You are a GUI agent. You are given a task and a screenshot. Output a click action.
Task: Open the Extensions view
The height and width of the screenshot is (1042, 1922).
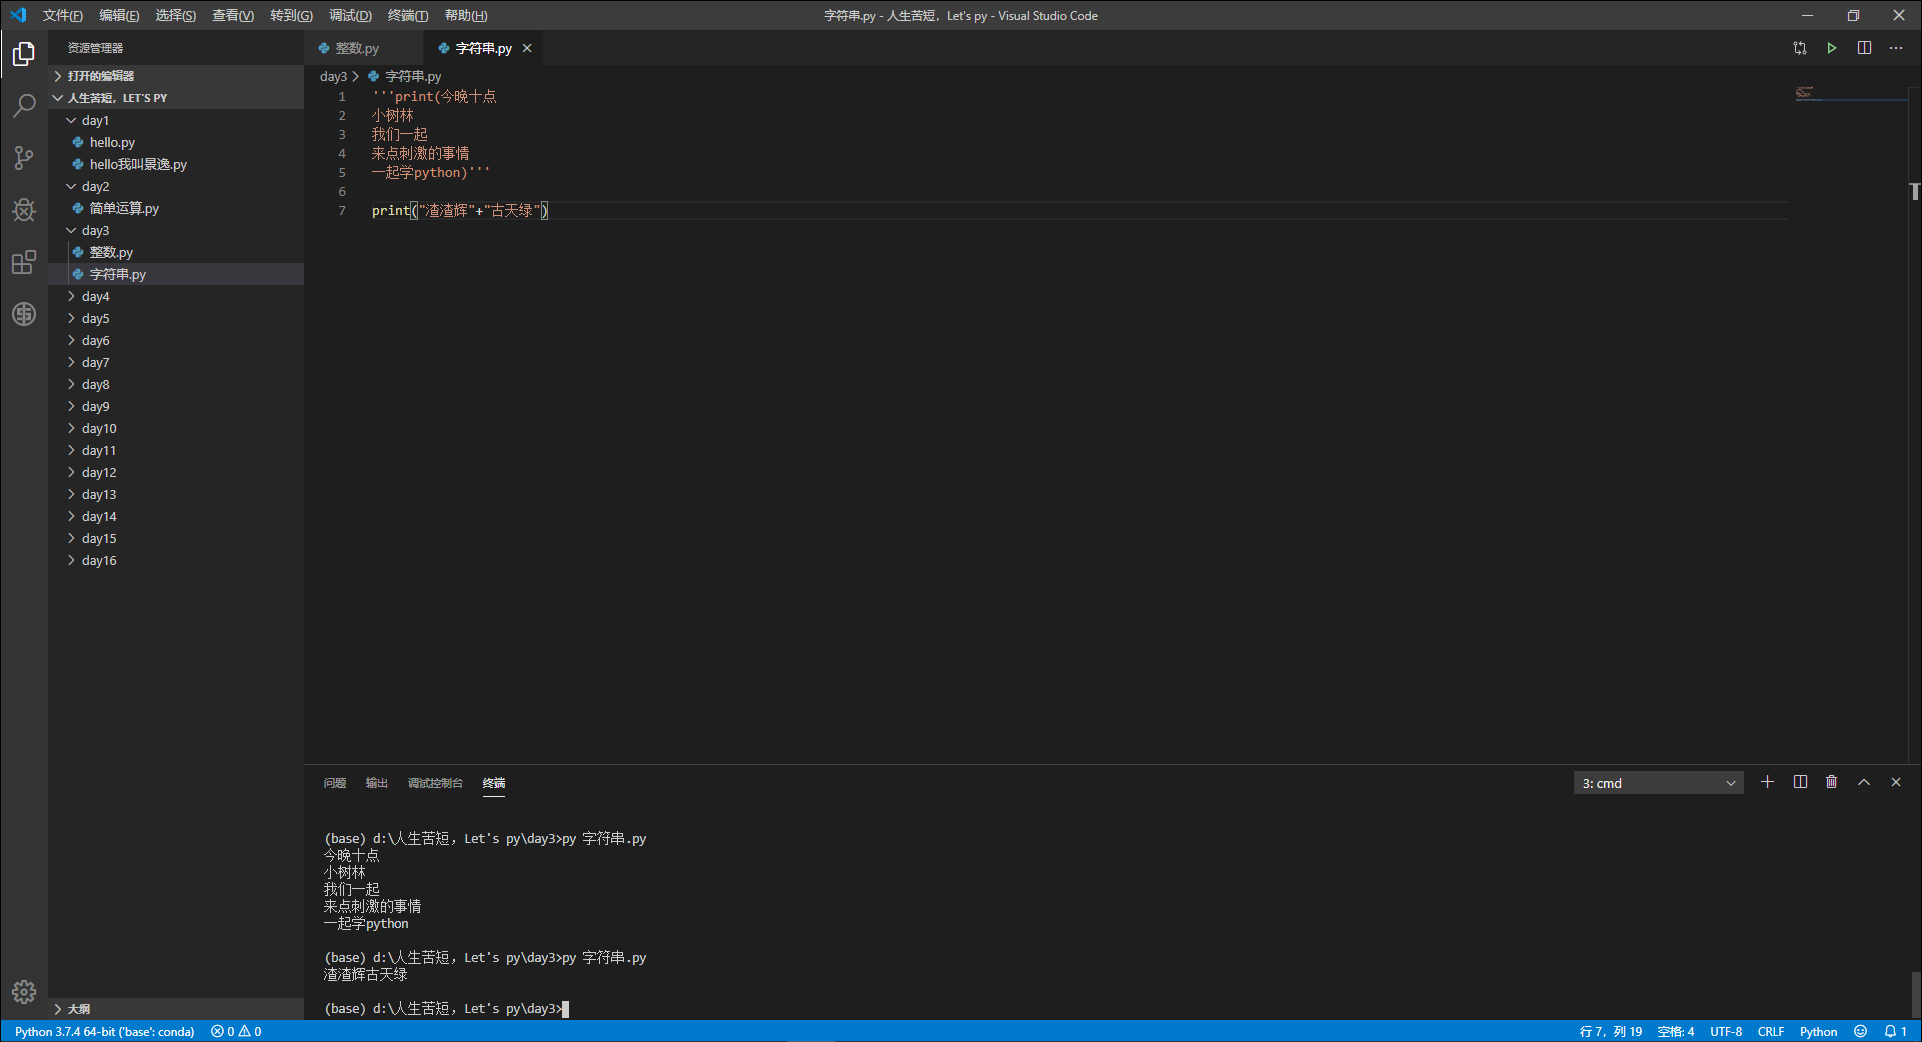24,262
